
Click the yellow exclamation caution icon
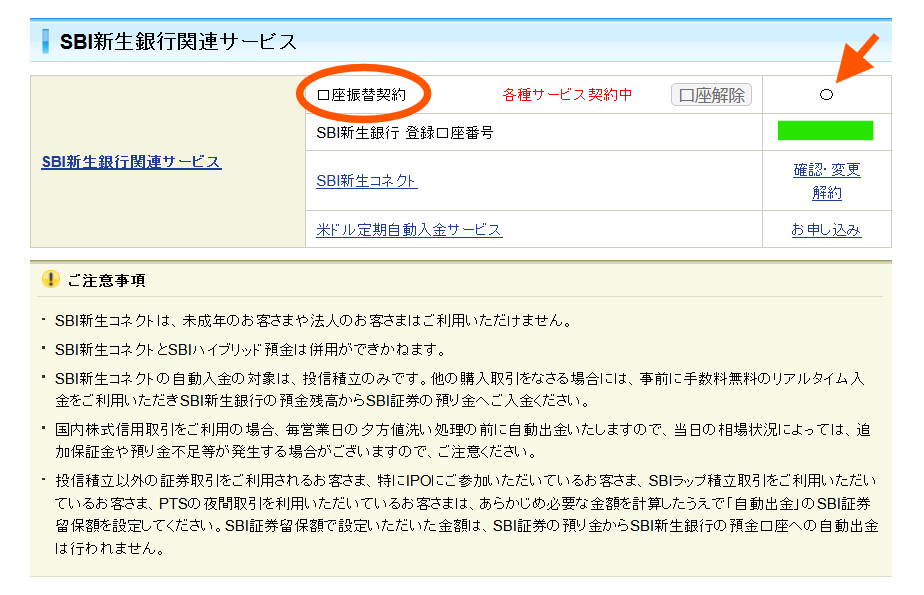pyautogui.click(x=51, y=279)
